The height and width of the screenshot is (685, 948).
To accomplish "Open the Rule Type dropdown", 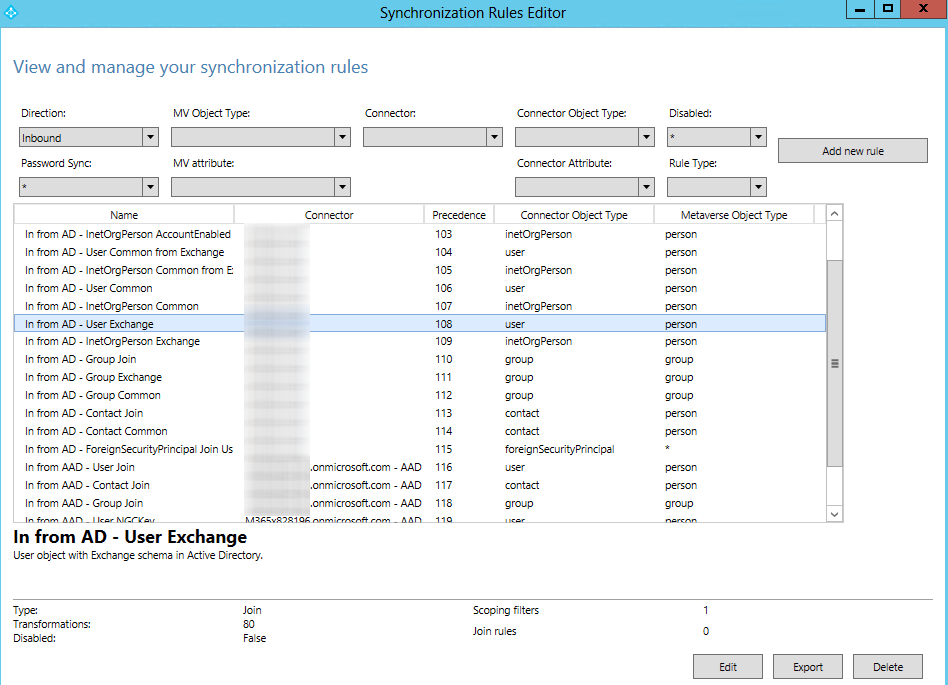I will (x=757, y=186).
